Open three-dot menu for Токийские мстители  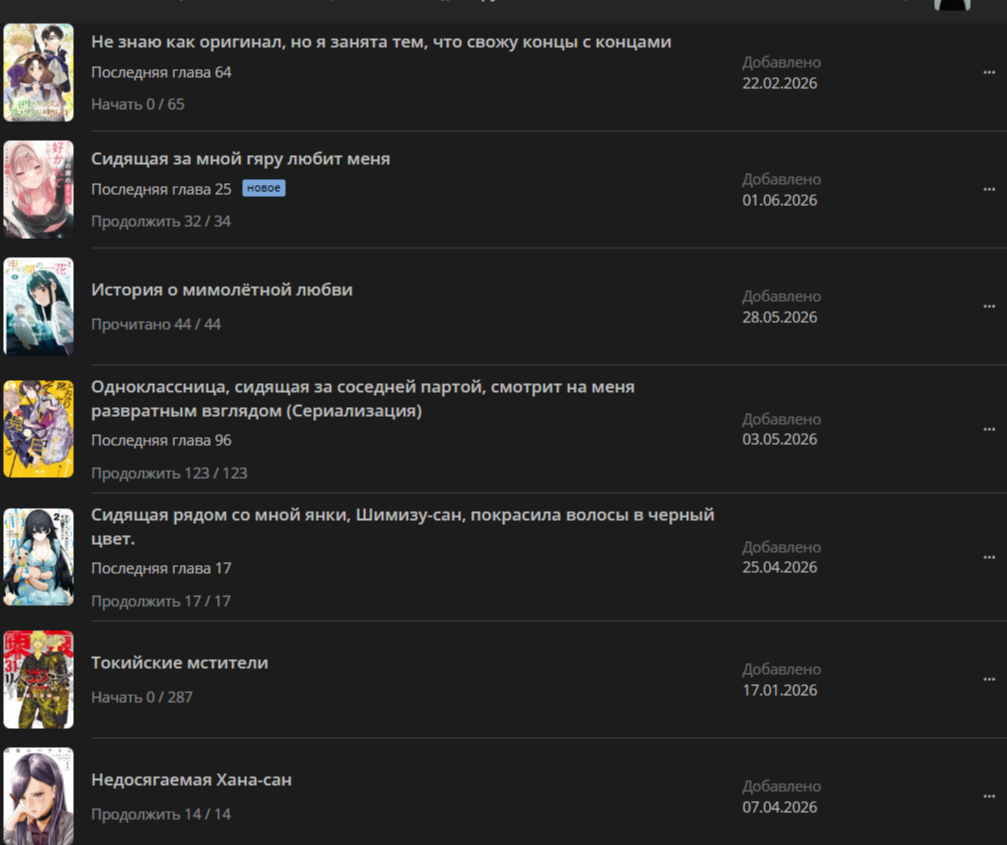[x=989, y=679]
